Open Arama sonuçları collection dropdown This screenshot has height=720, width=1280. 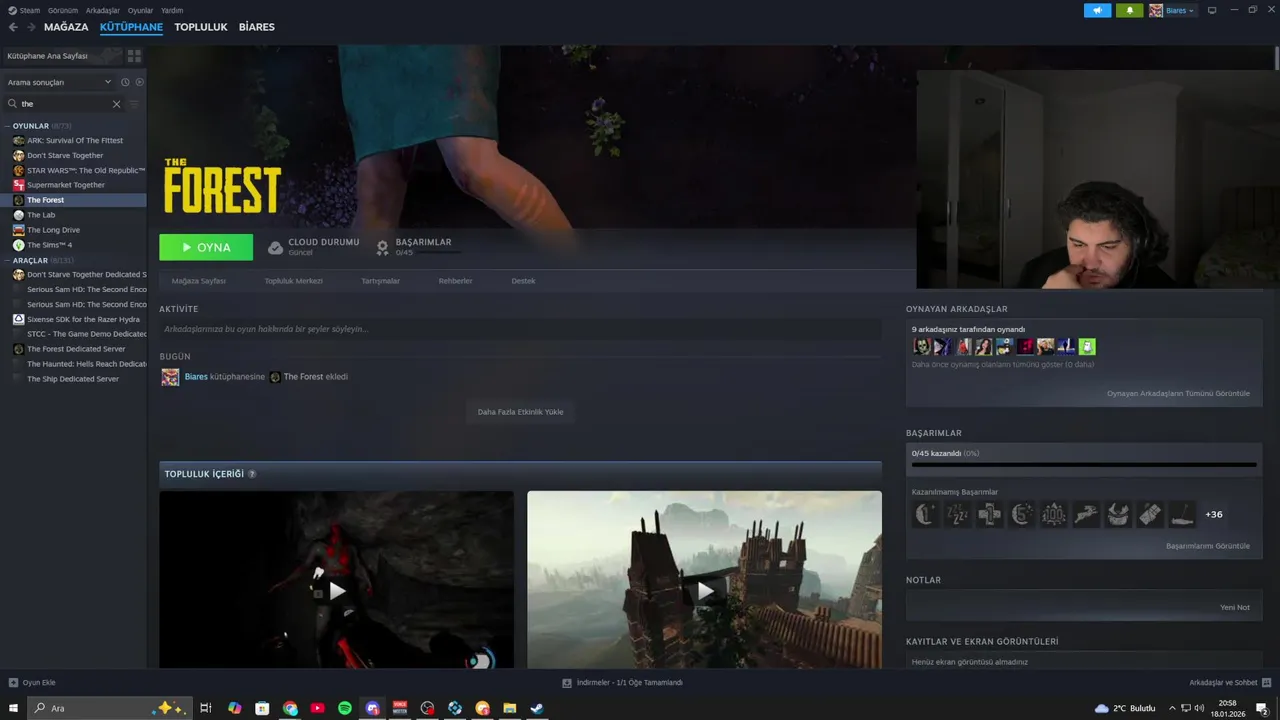tap(59, 82)
